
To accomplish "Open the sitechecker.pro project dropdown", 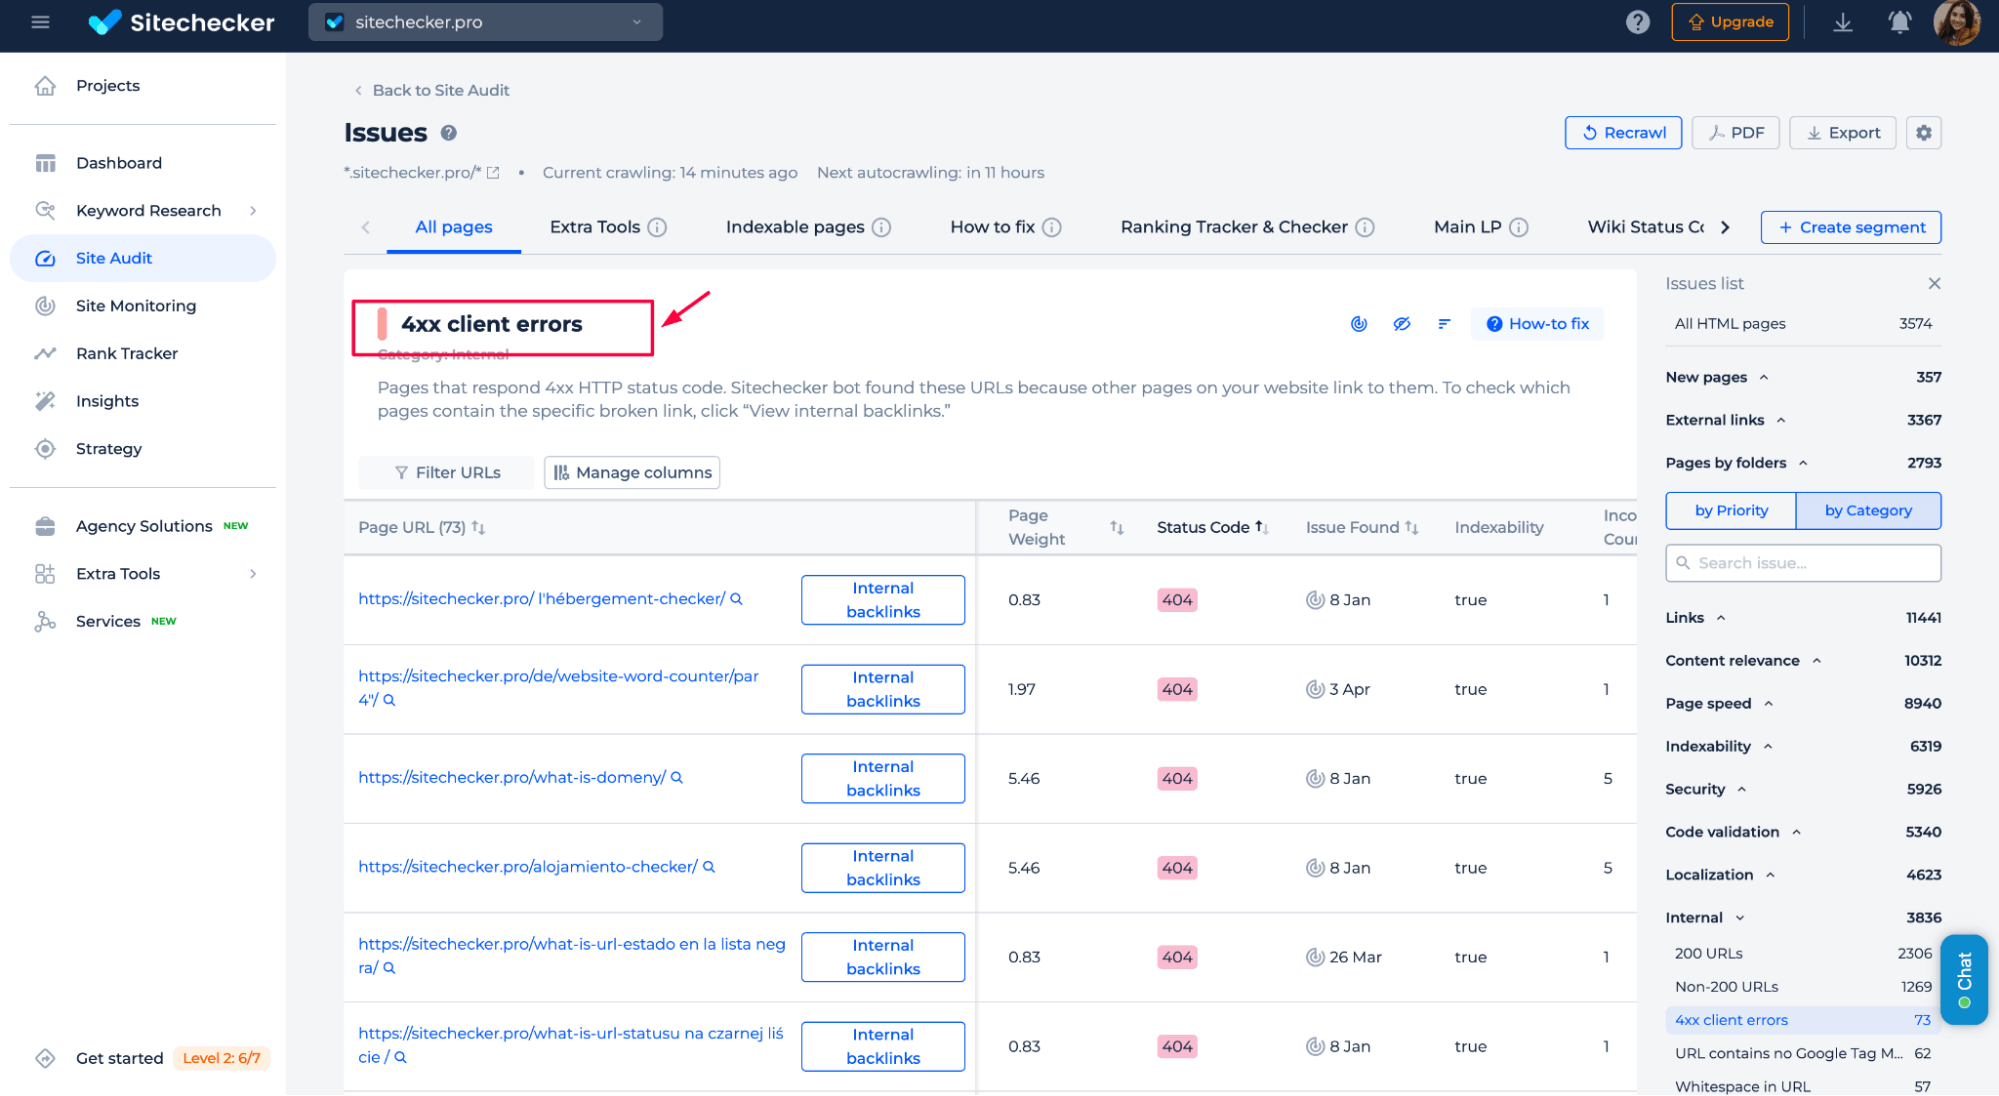I will tap(485, 22).
